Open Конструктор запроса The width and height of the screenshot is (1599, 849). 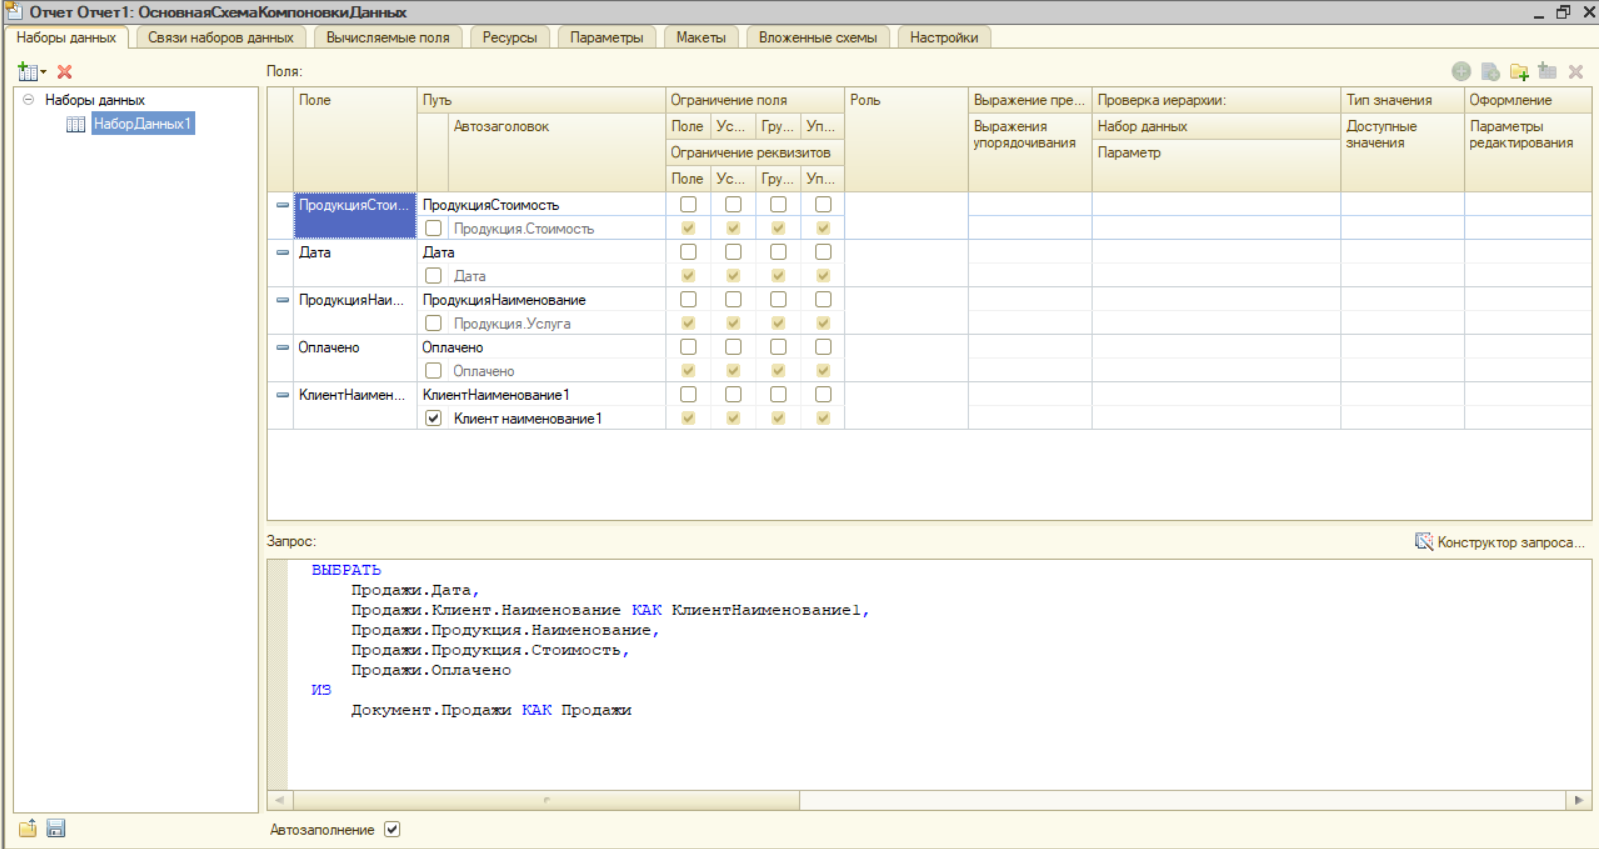[1500, 542]
